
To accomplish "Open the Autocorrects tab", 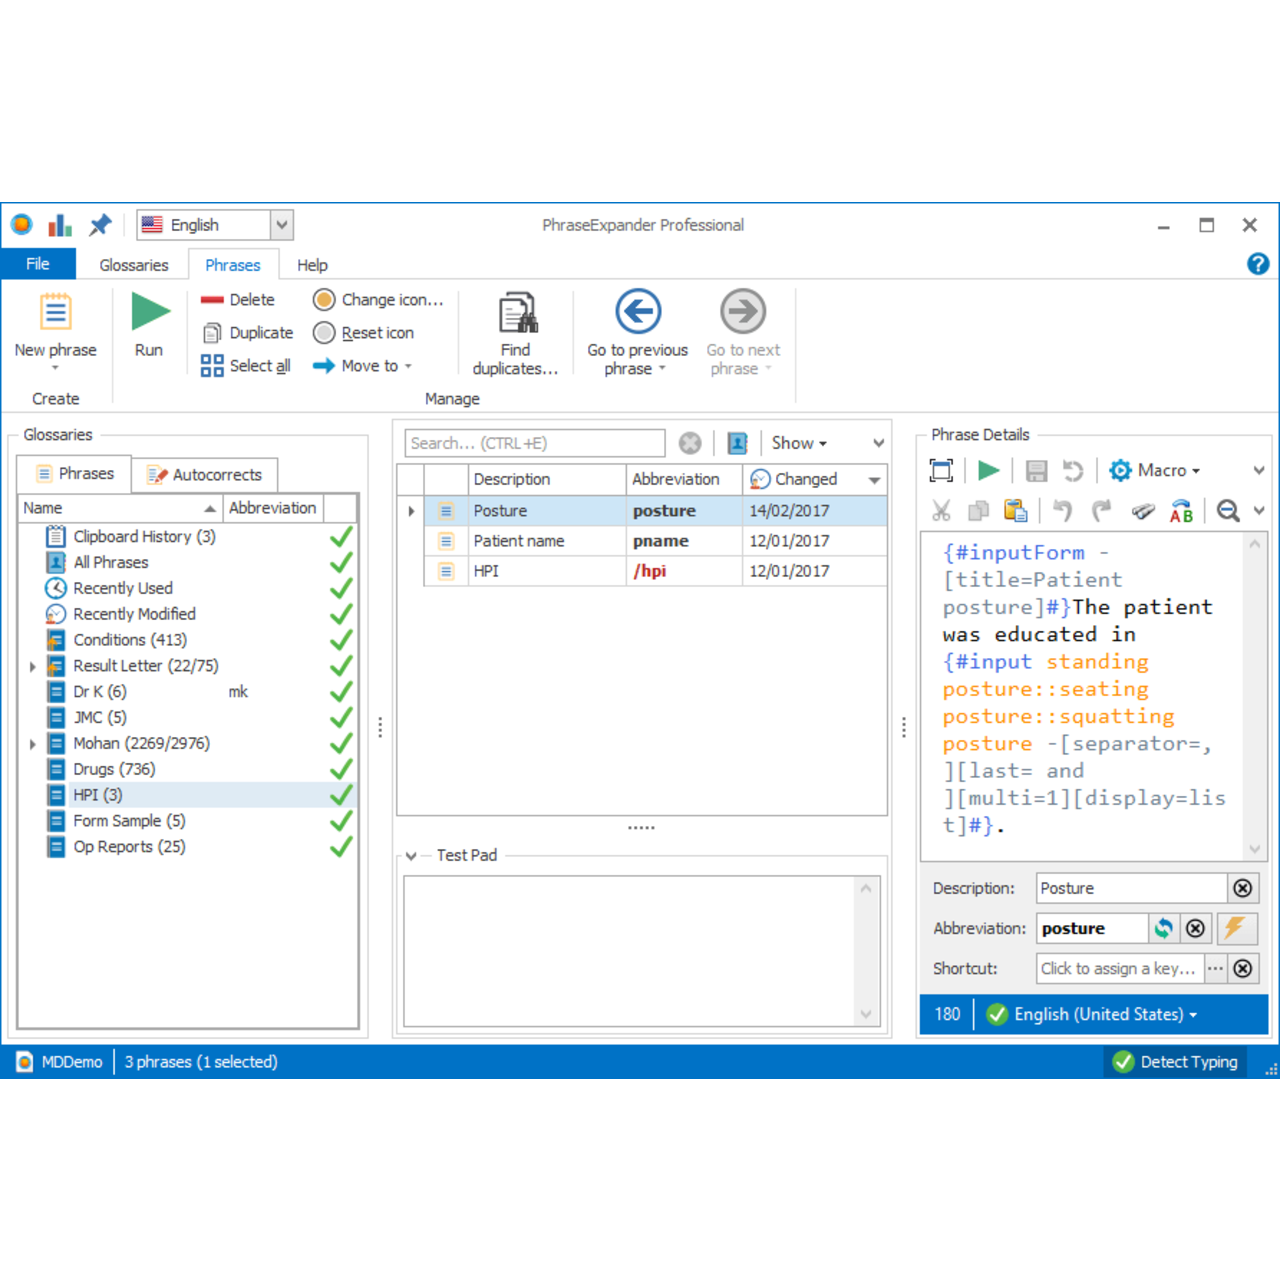I will pos(205,475).
